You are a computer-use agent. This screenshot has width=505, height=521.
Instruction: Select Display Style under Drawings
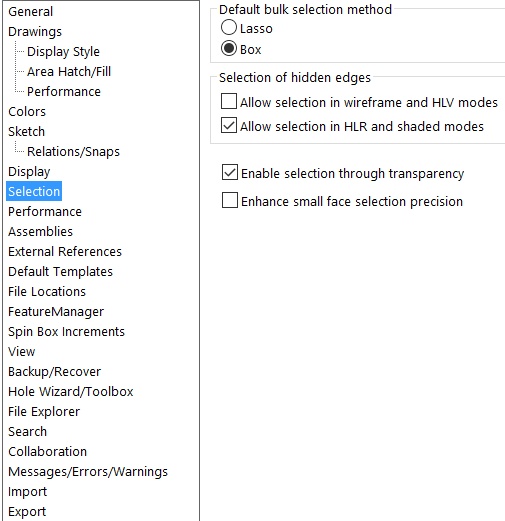pyautogui.click(x=63, y=52)
